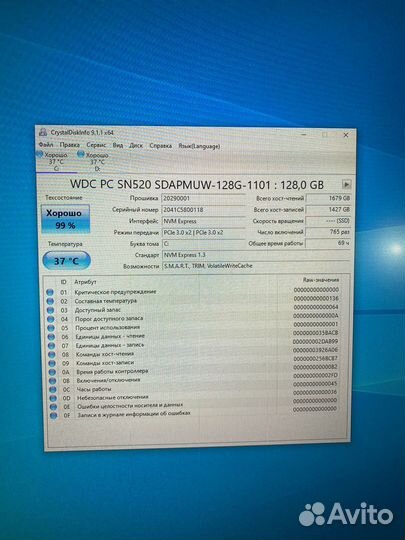Click the status icon for Команды хост-чтения
Screen dimensions: 405x540
pyautogui.click(x=52, y=354)
